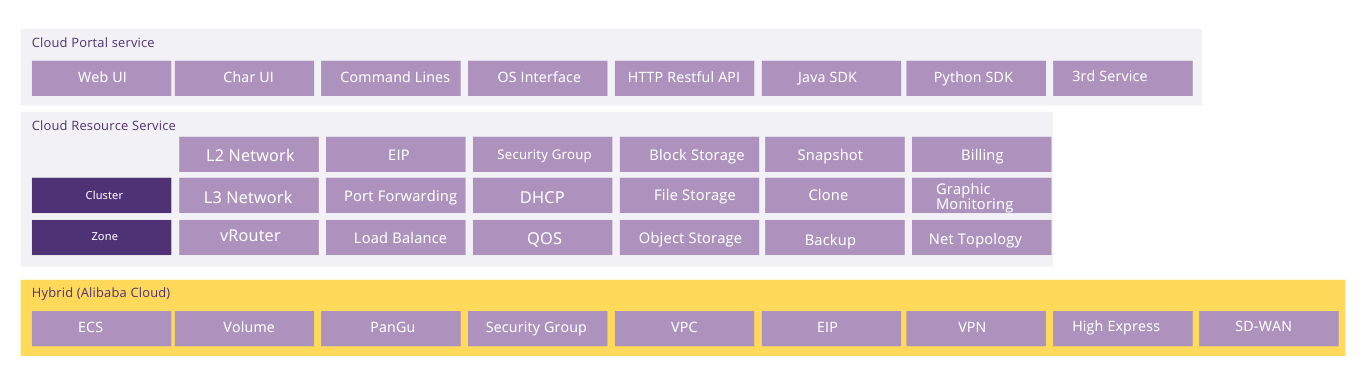This screenshot has height=387, width=1365.
Task: Select the Cloud Portal service heading
Action: (93, 43)
